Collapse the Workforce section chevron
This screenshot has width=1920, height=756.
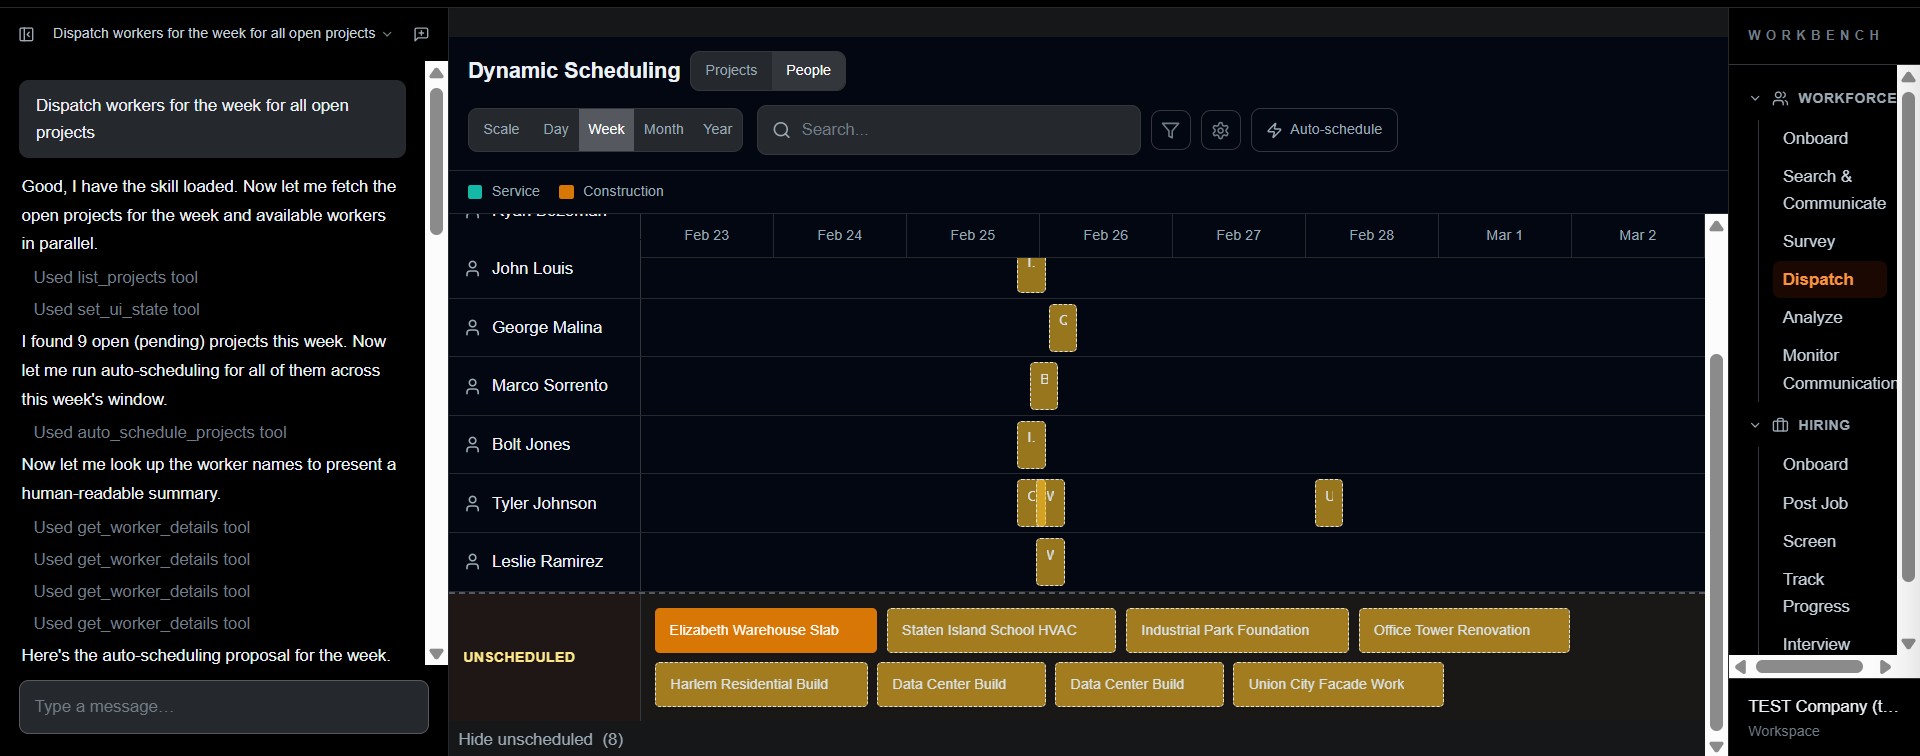(1755, 98)
